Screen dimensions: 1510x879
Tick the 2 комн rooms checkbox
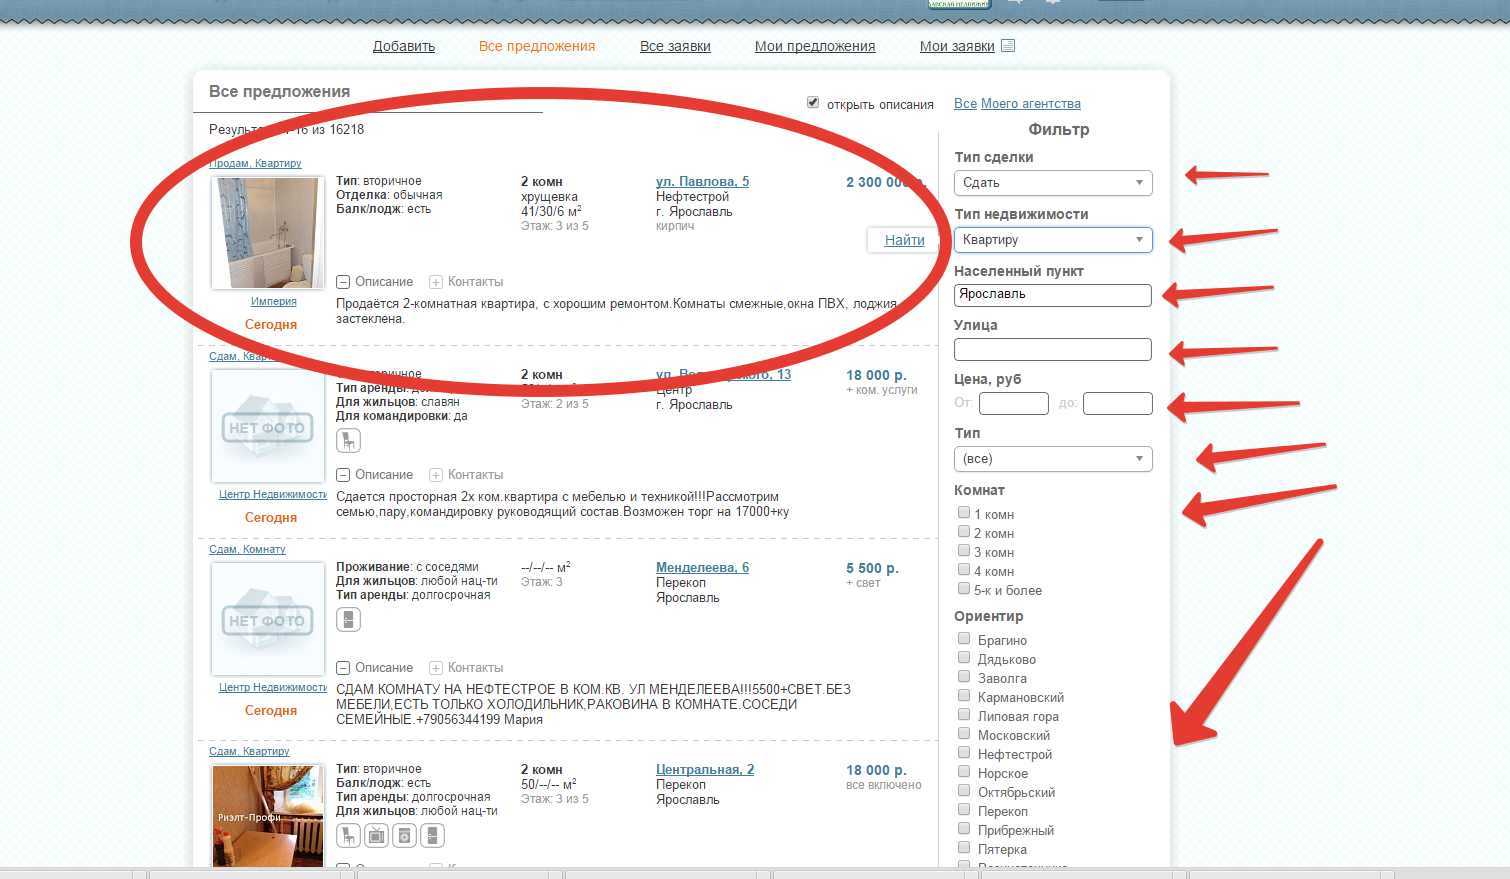click(x=964, y=532)
